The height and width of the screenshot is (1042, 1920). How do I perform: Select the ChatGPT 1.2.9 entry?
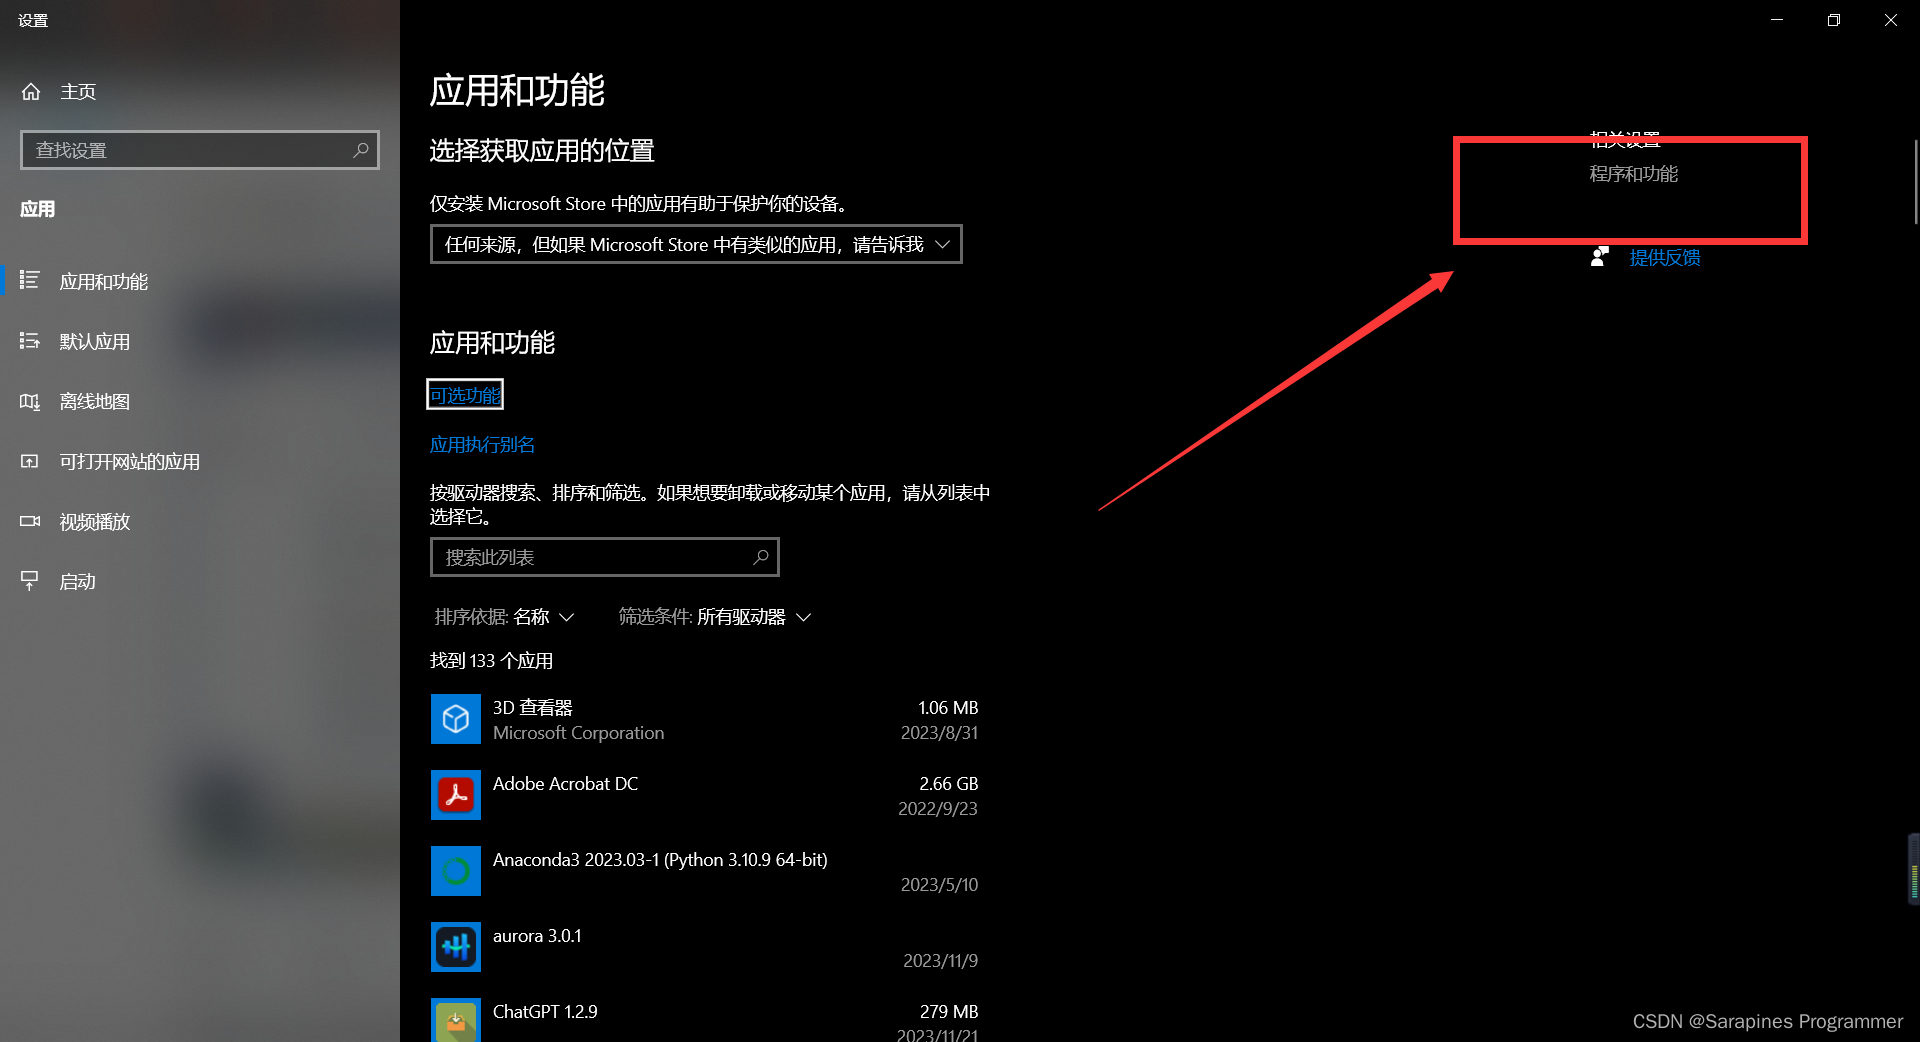705,1020
